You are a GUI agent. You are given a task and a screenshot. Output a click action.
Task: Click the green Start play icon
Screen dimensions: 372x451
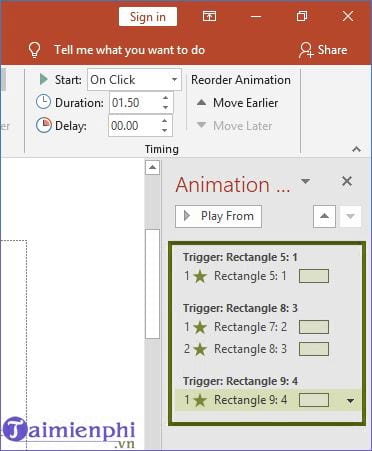pos(43,79)
